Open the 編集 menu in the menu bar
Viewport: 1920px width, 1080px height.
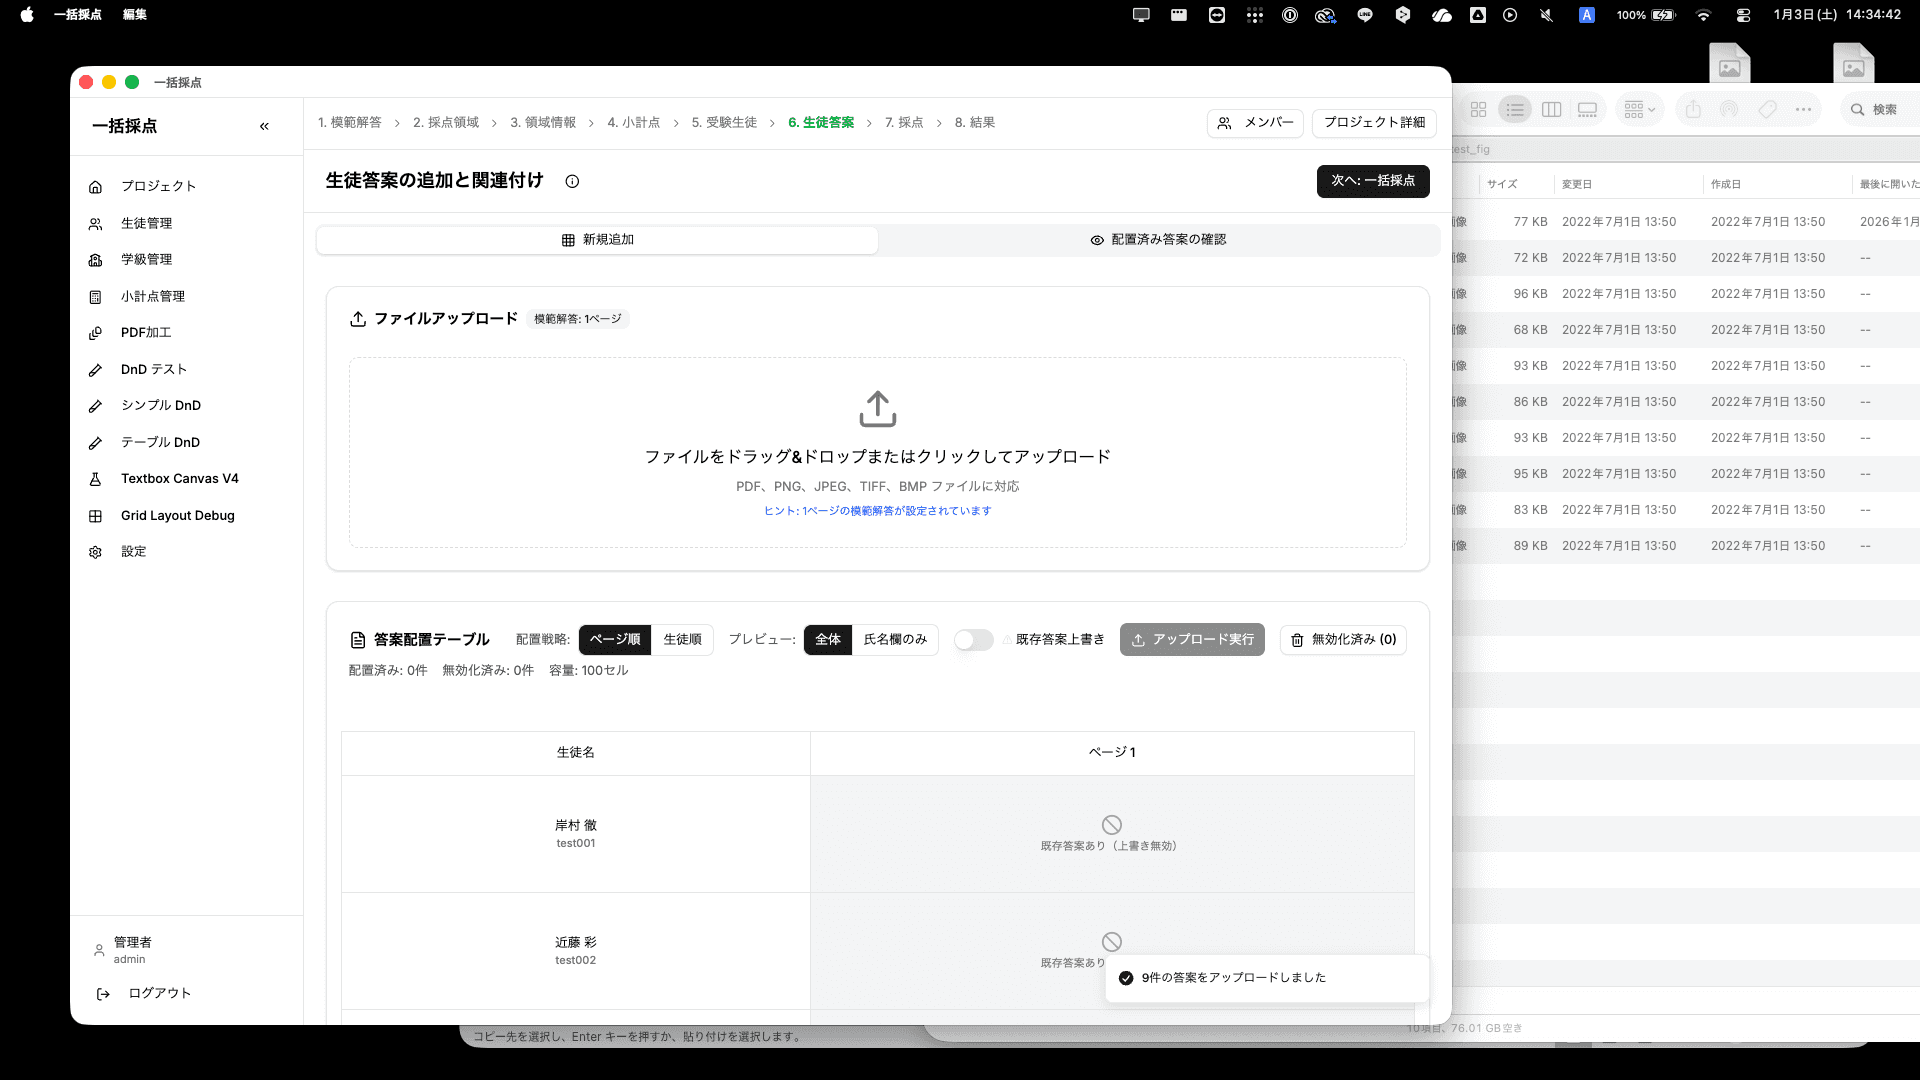pyautogui.click(x=134, y=15)
